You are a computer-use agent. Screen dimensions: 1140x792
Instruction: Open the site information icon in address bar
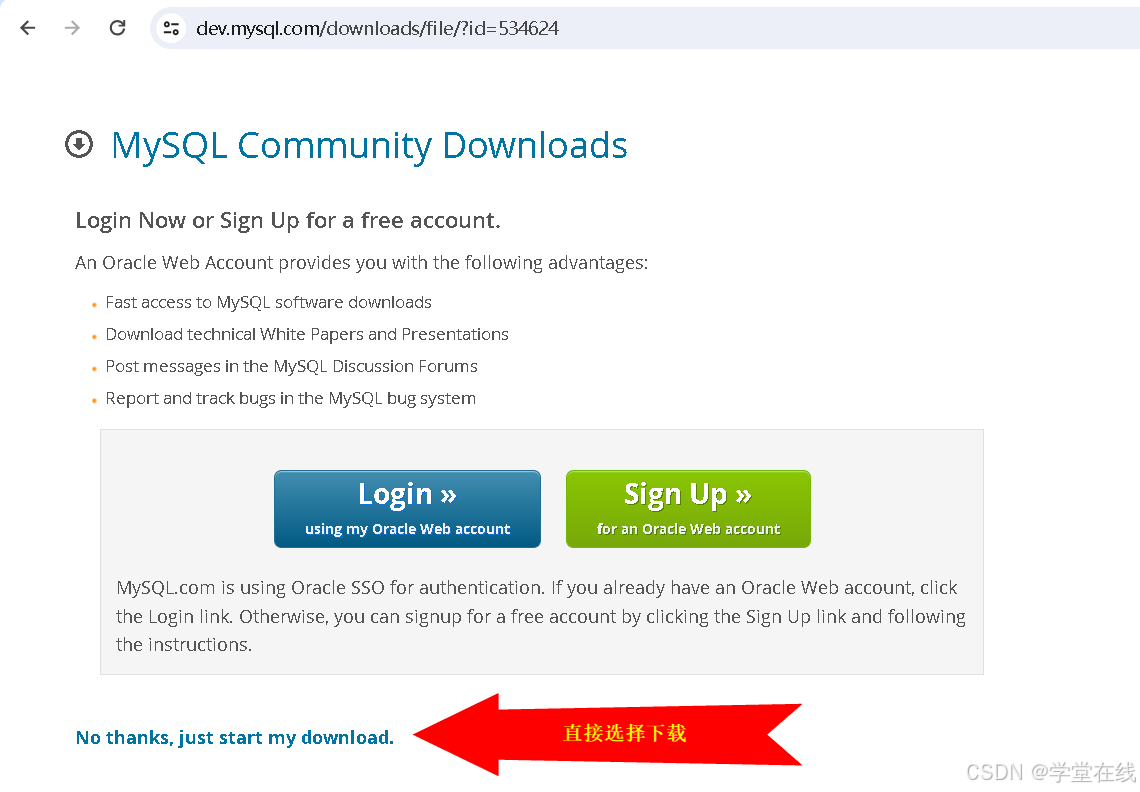[x=172, y=28]
